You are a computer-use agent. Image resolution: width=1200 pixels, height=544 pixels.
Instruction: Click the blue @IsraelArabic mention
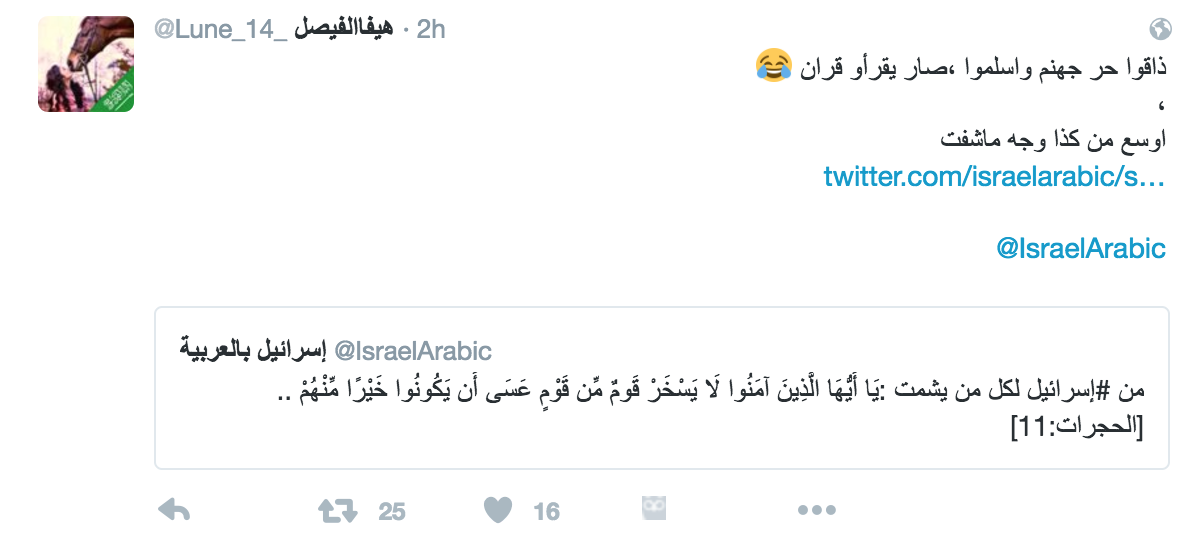(1081, 248)
